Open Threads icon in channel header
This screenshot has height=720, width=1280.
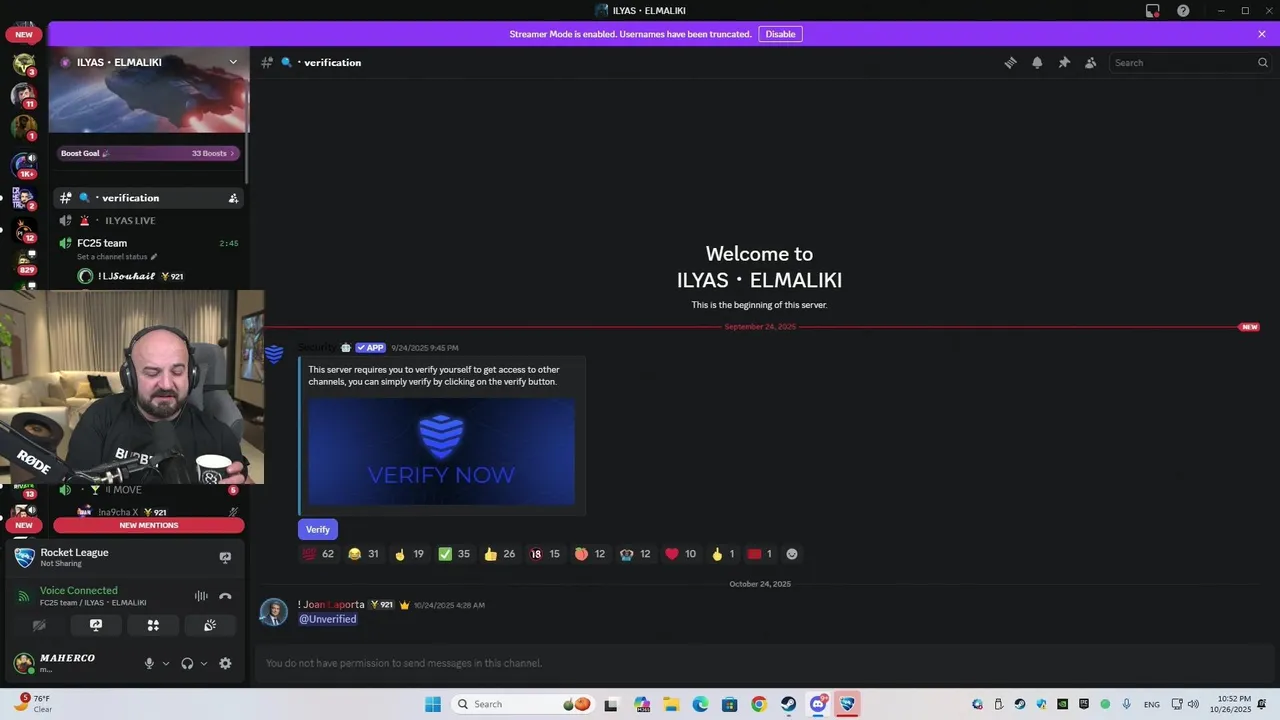(x=1010, y=62)
